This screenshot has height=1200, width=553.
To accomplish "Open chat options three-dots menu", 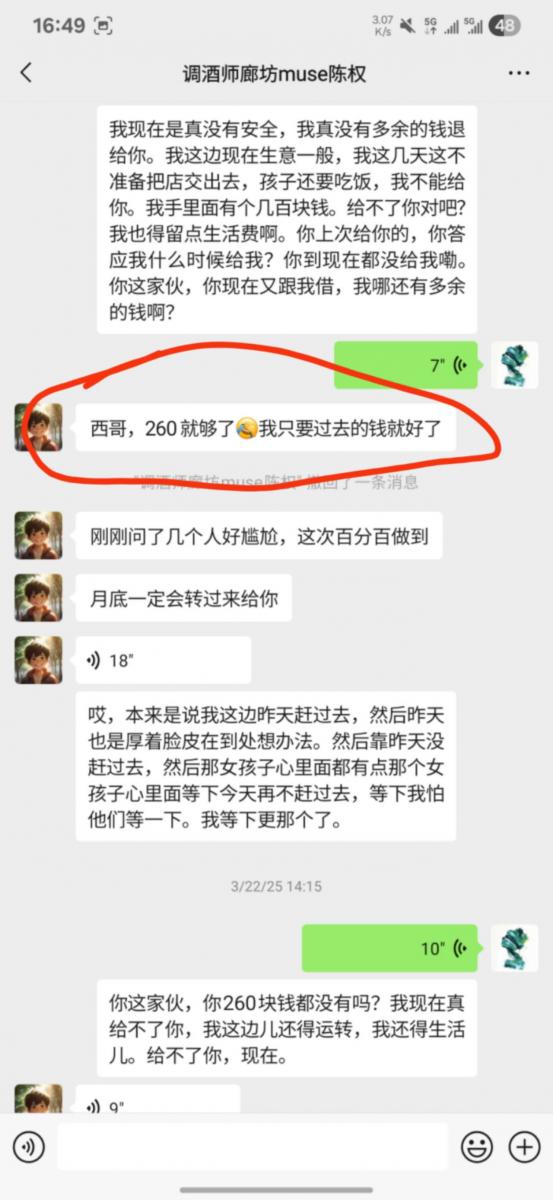I will point(518,73).
